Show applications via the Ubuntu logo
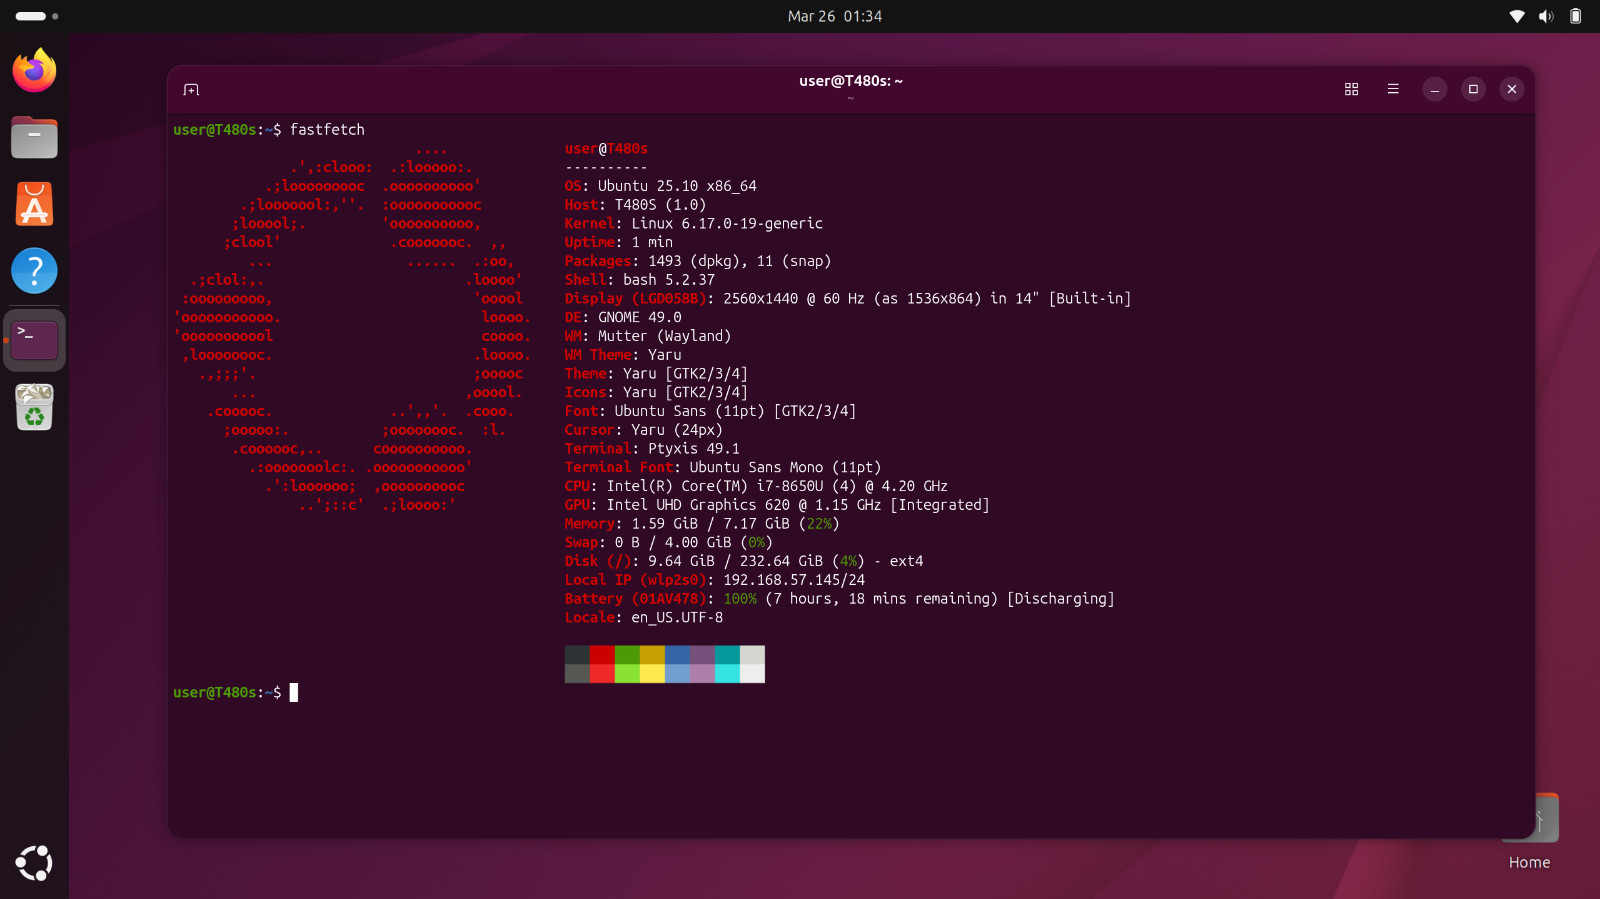 coord(34,863)
